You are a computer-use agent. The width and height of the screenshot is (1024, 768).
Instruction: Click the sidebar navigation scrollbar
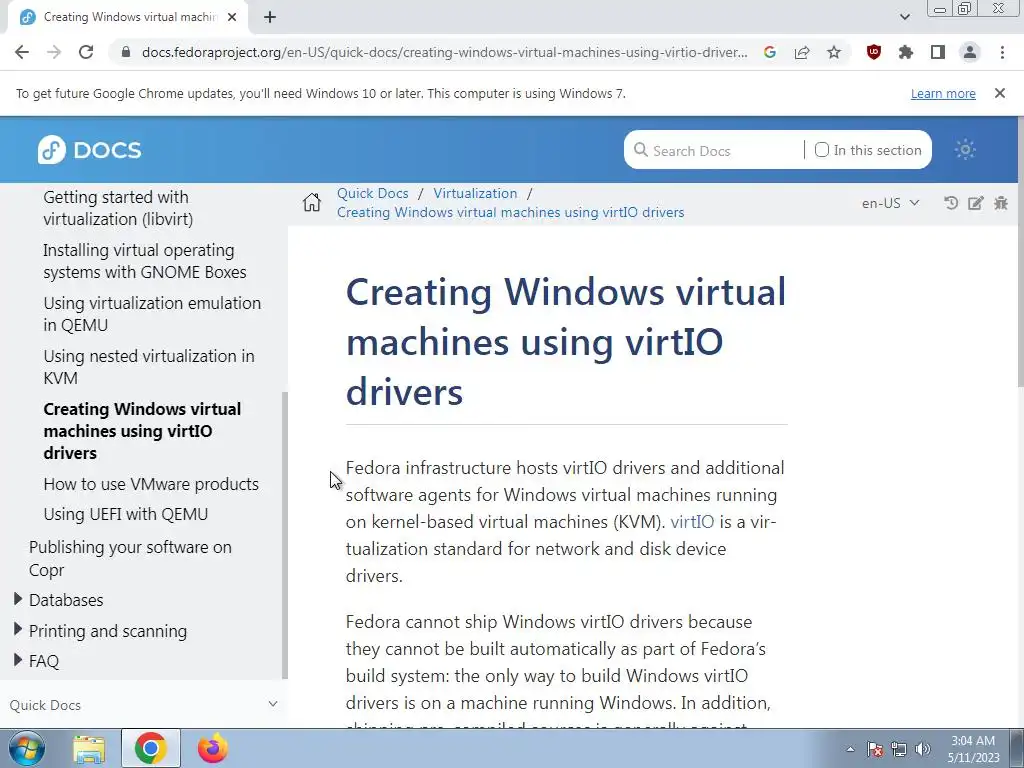(x=284, y=534)
